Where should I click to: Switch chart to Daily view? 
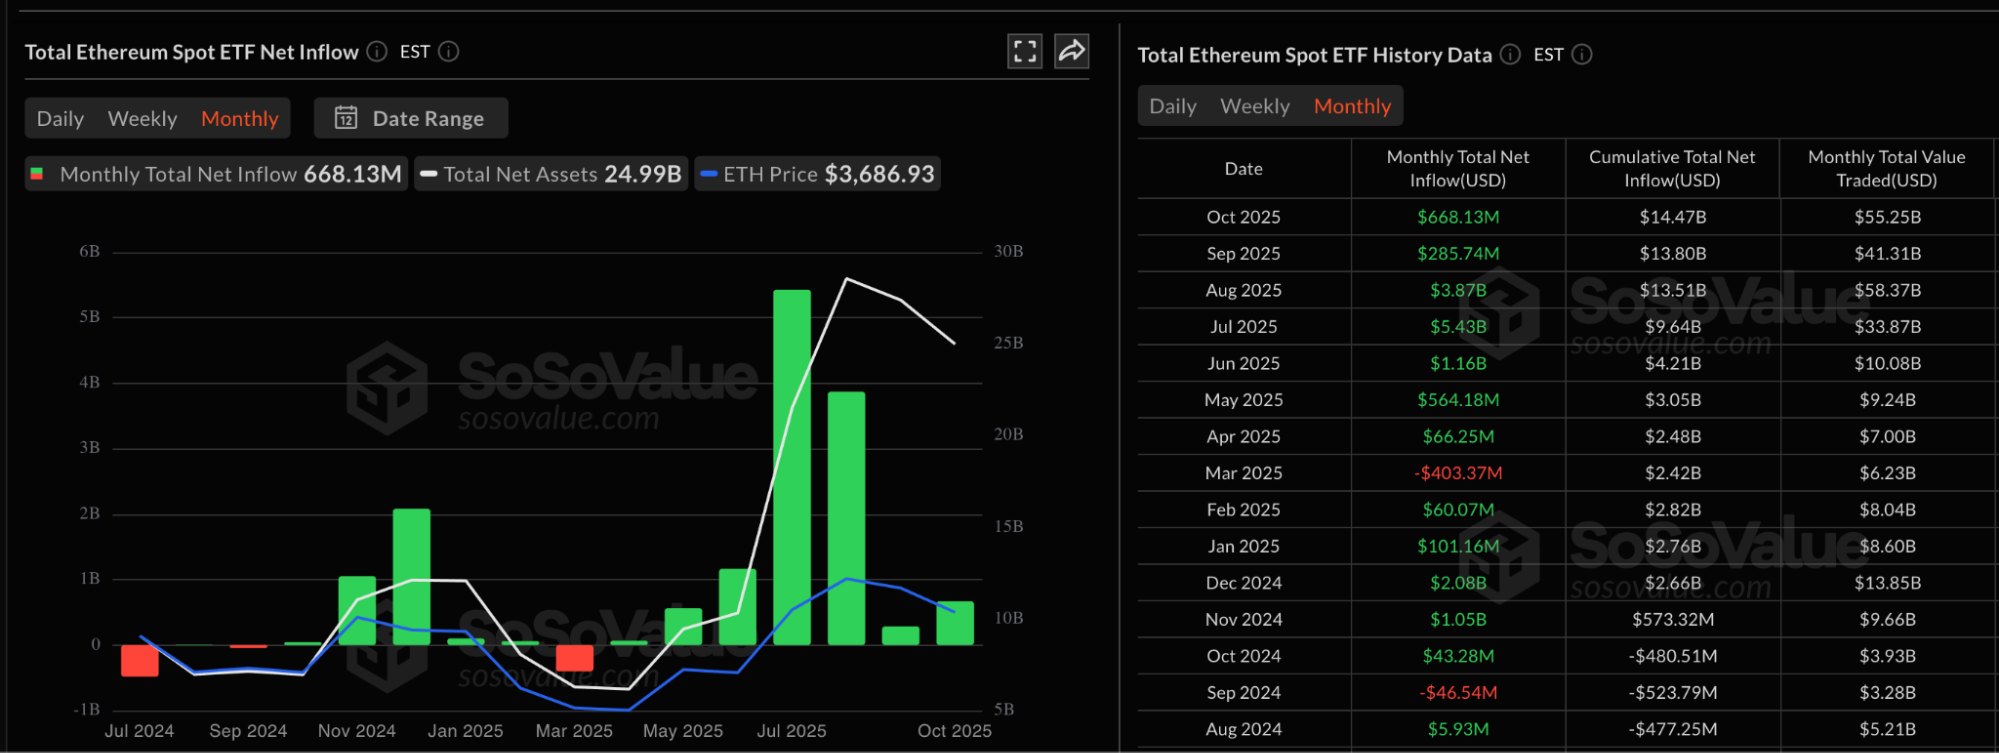pos(60,118)
